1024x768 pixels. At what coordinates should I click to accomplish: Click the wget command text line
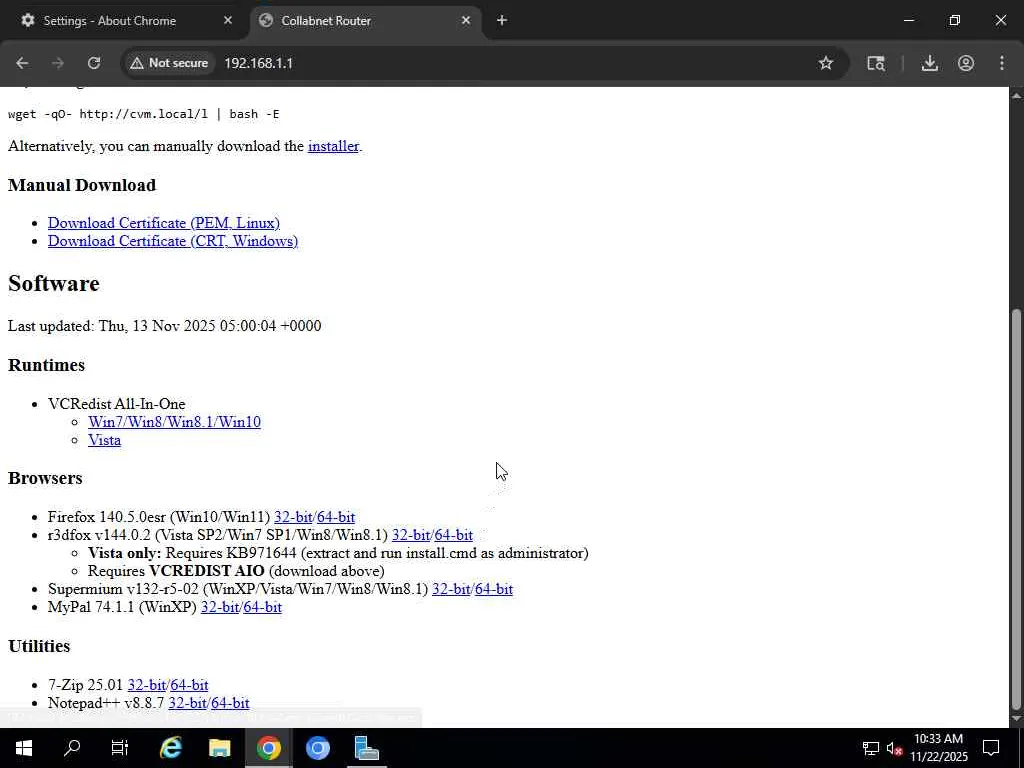click(144, 114)
